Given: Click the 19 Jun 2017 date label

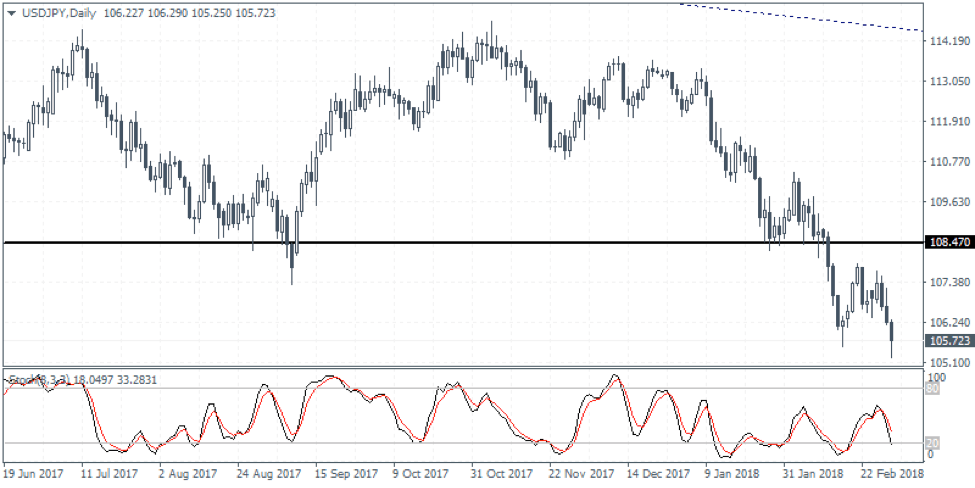Looking at the screenshot, I should tap(35, 471).
